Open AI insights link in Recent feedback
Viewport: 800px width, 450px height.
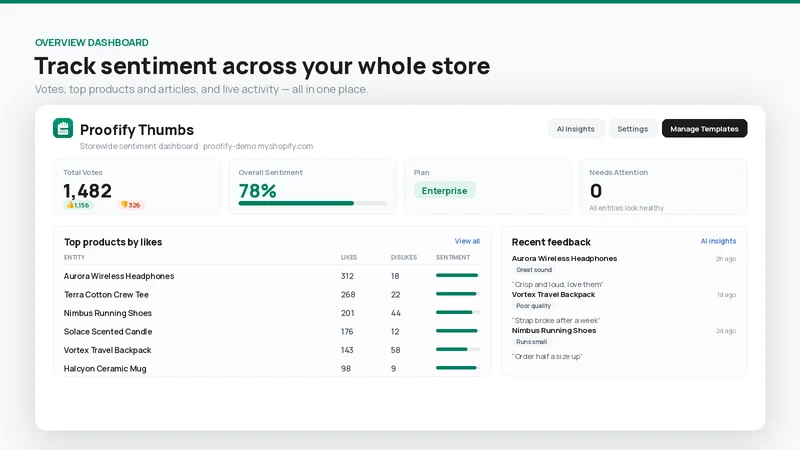718,241
